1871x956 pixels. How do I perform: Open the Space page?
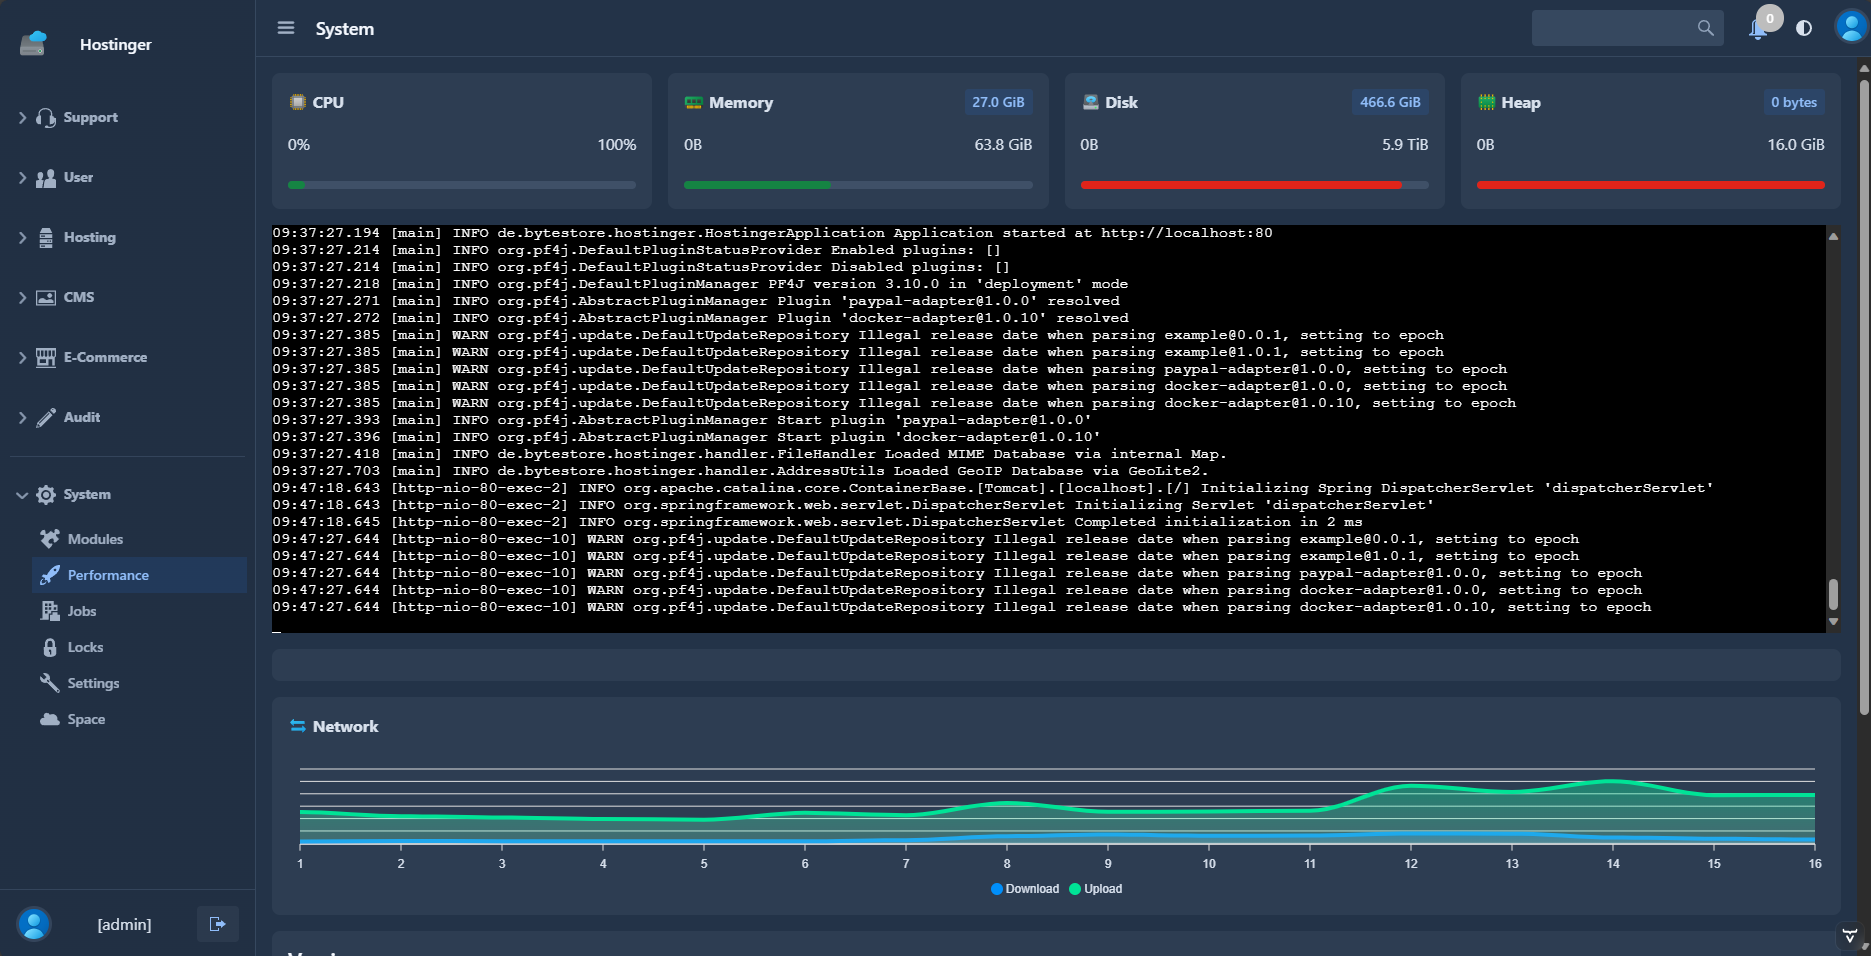click(x=139, y=719)
